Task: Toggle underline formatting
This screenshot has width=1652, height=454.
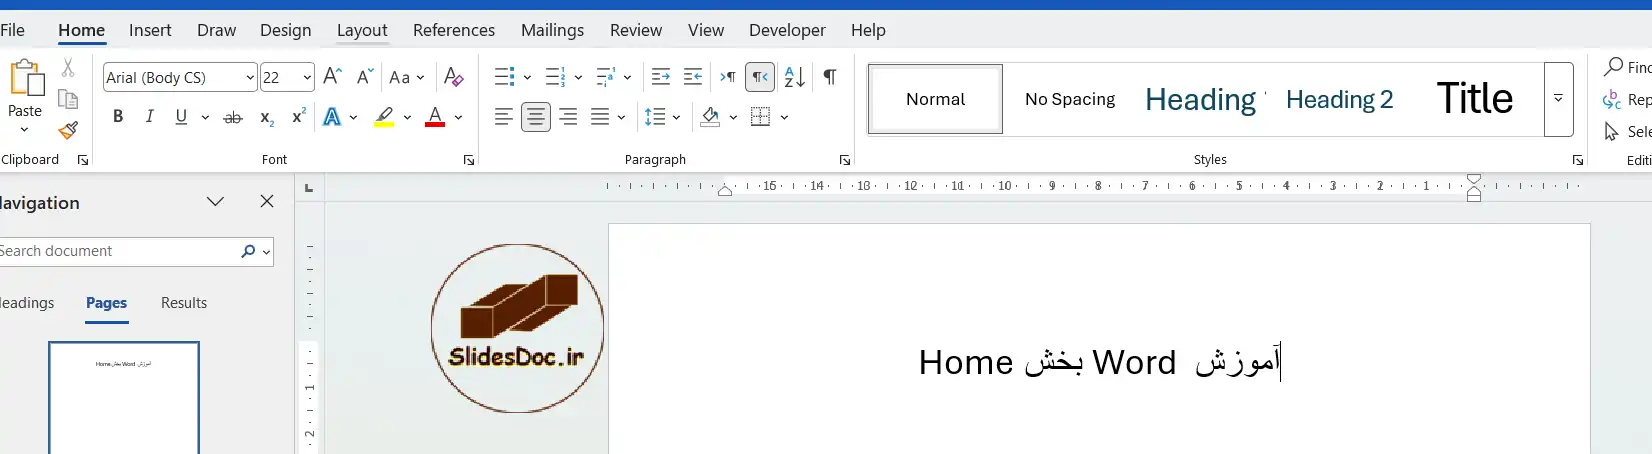Action: (x=181, y=117)
